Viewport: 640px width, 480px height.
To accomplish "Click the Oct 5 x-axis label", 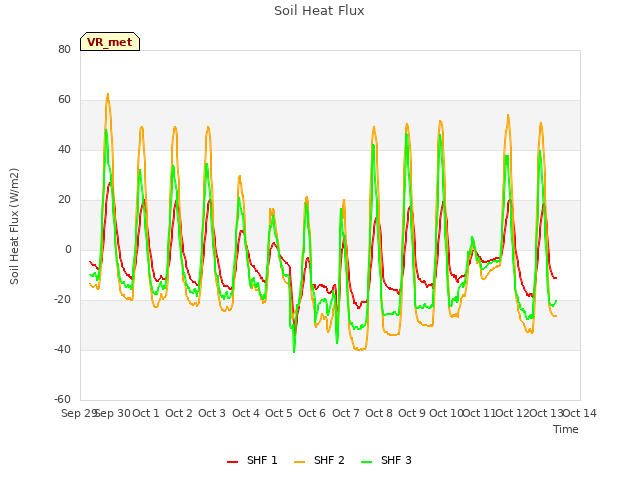I will click(279, 413).
